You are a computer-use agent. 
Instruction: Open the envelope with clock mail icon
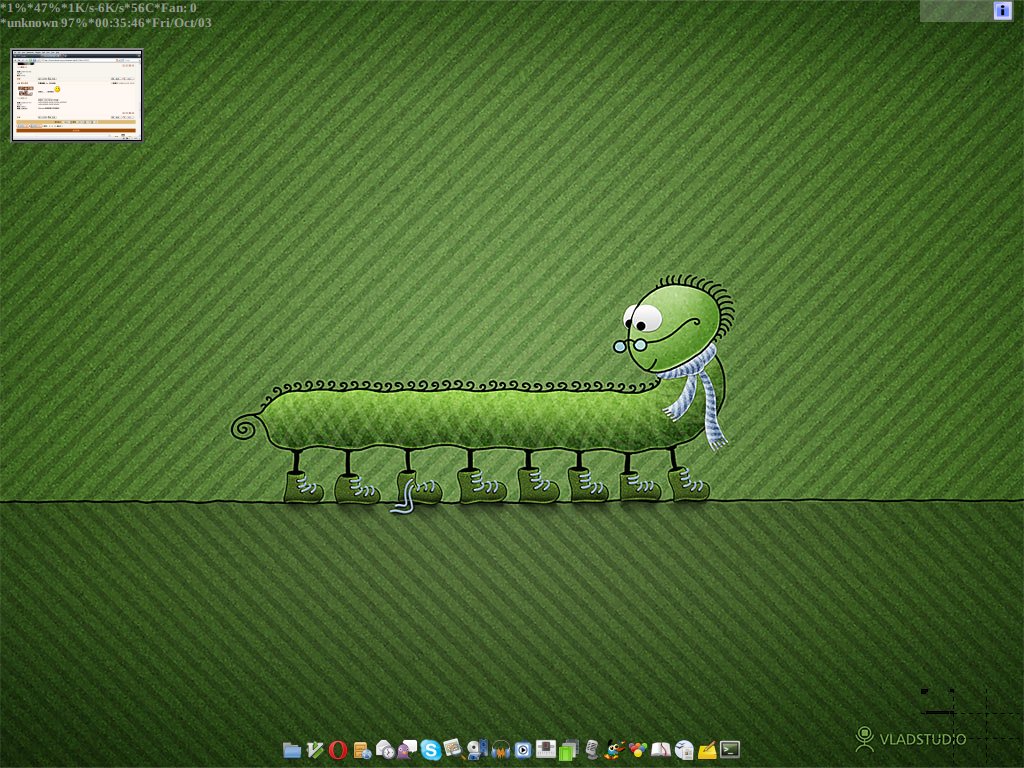point(385,750)
